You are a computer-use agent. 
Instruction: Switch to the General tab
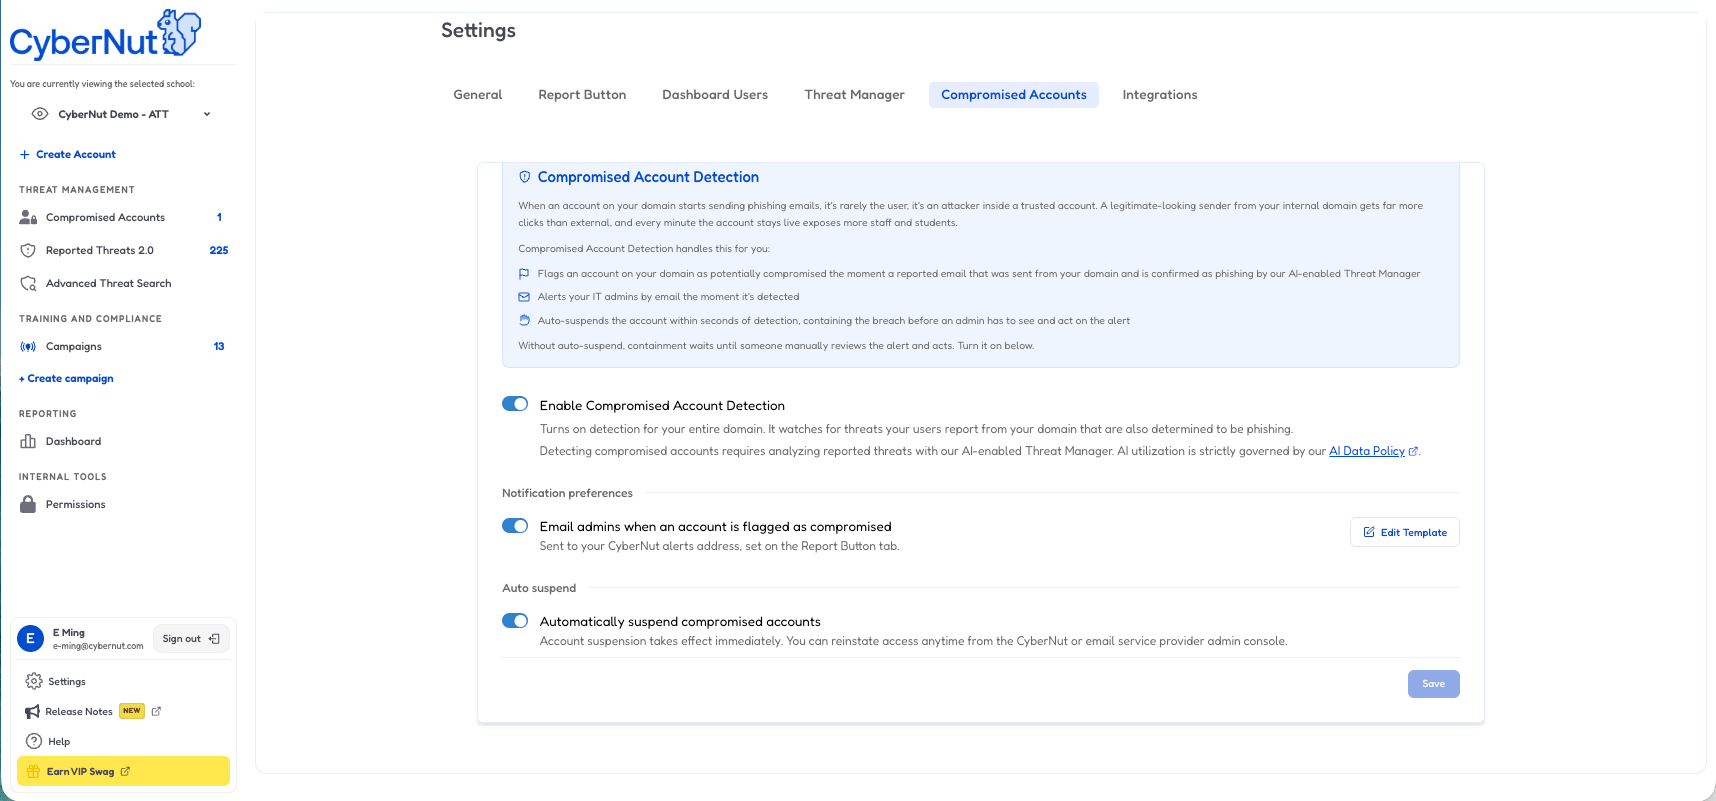(x=478, y=95)
